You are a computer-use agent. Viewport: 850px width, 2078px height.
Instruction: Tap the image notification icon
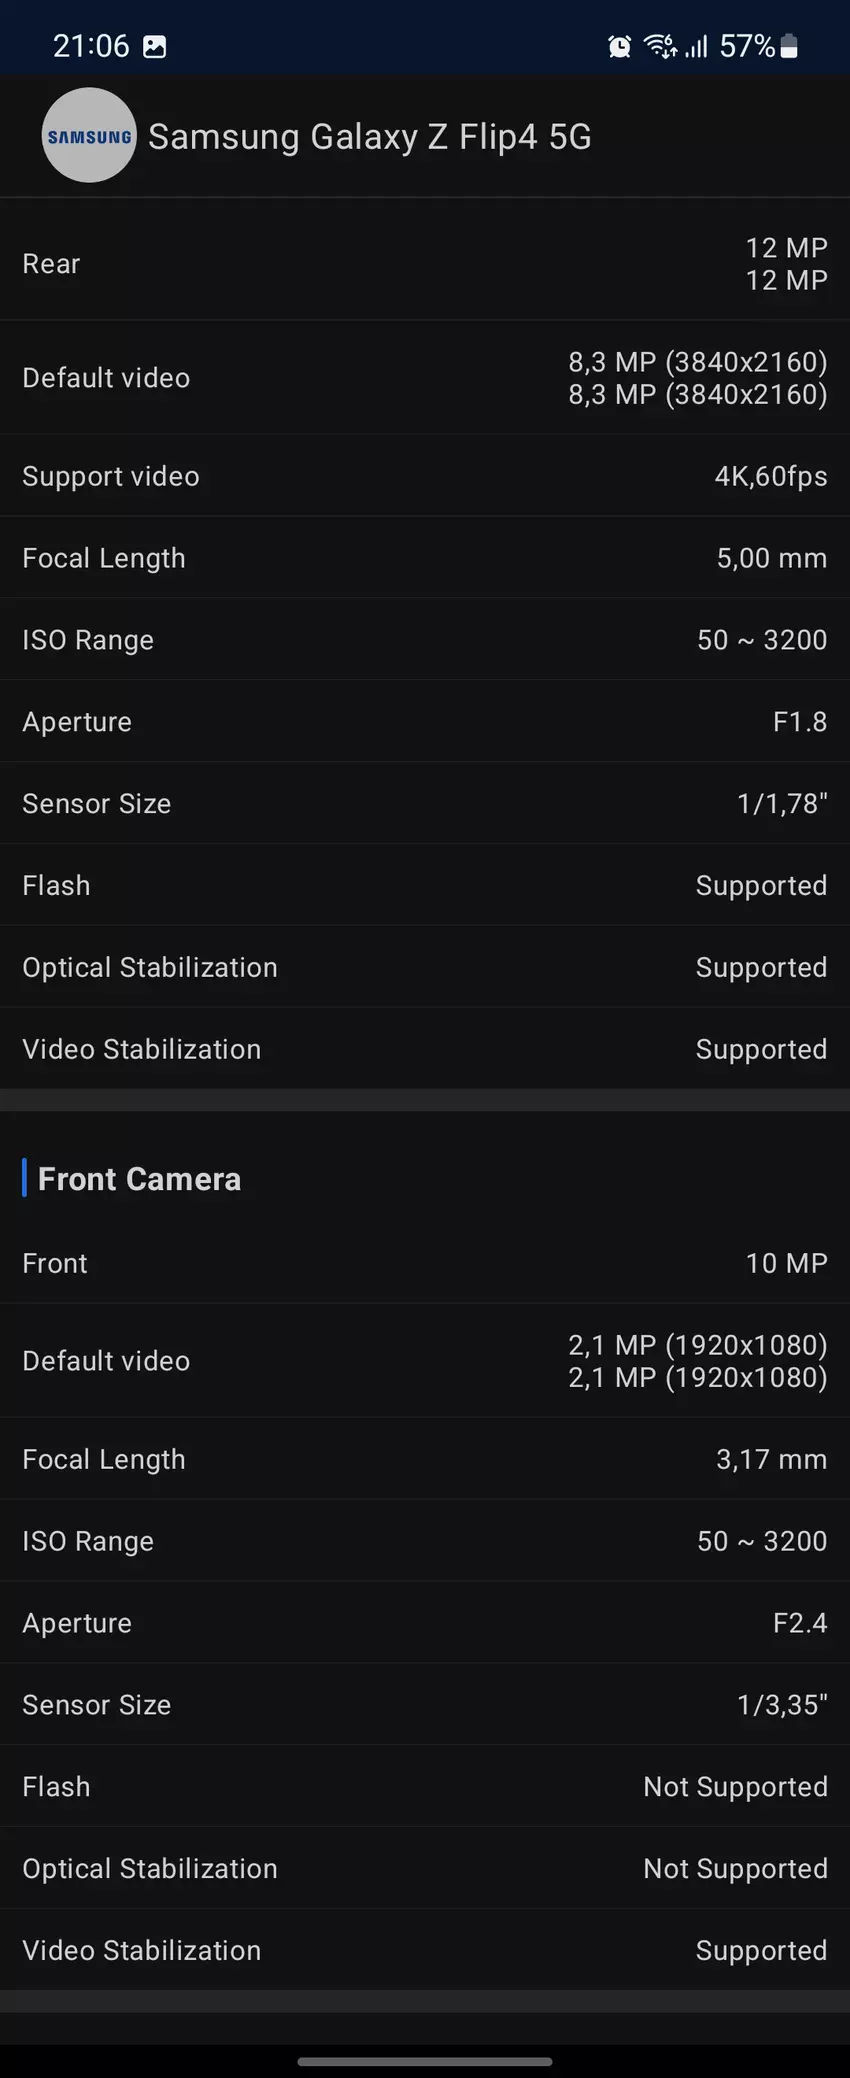click(155, 46)
